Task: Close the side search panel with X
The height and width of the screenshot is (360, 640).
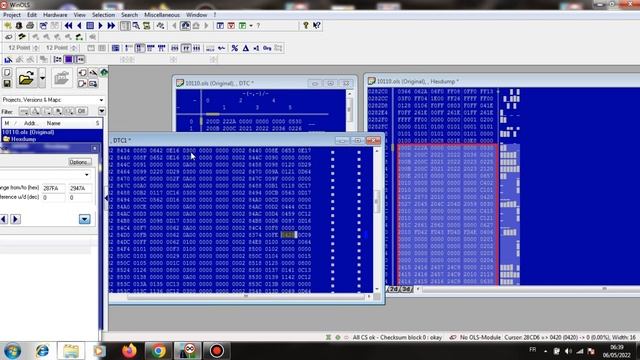Action: [95, 148]
